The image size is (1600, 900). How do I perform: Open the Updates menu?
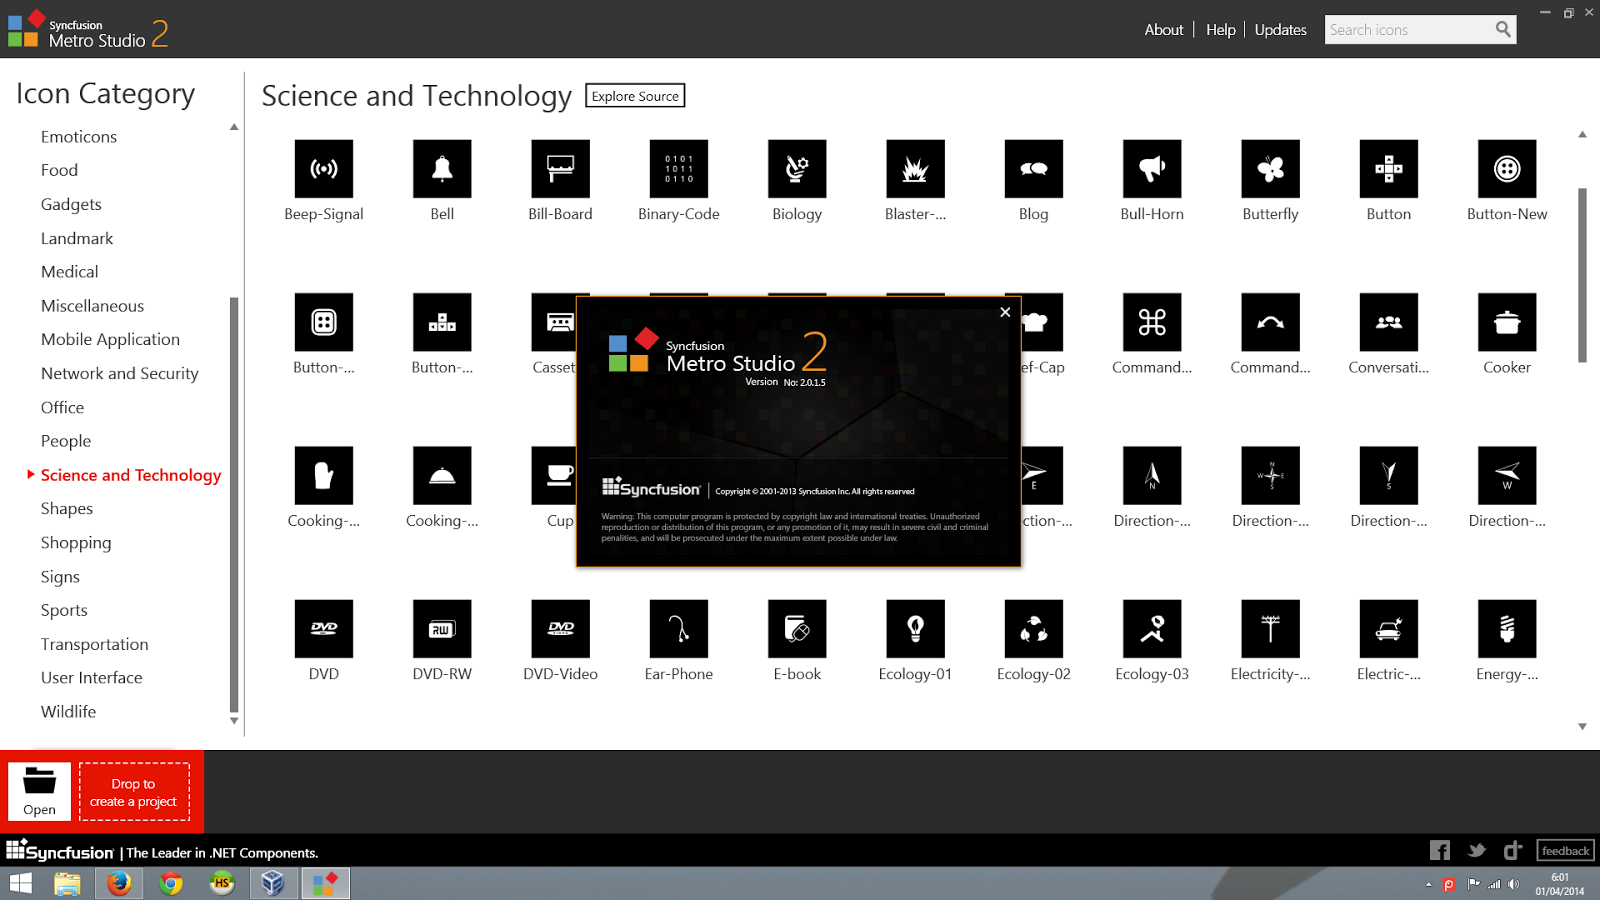coord(1280,29)
